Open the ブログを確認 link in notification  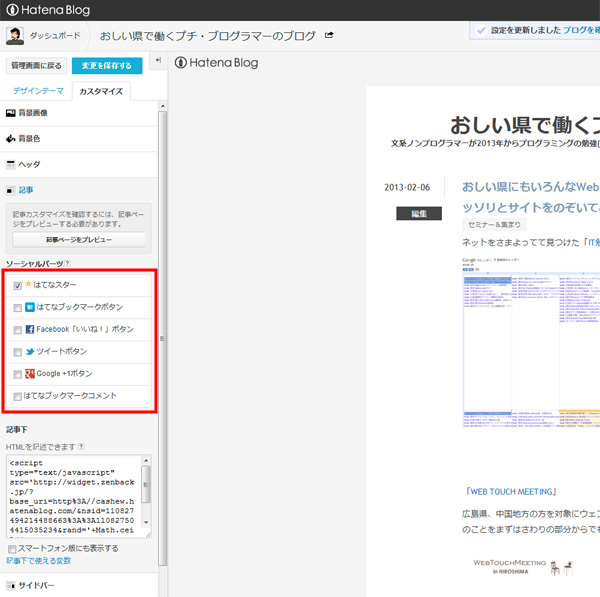point(581,30)
